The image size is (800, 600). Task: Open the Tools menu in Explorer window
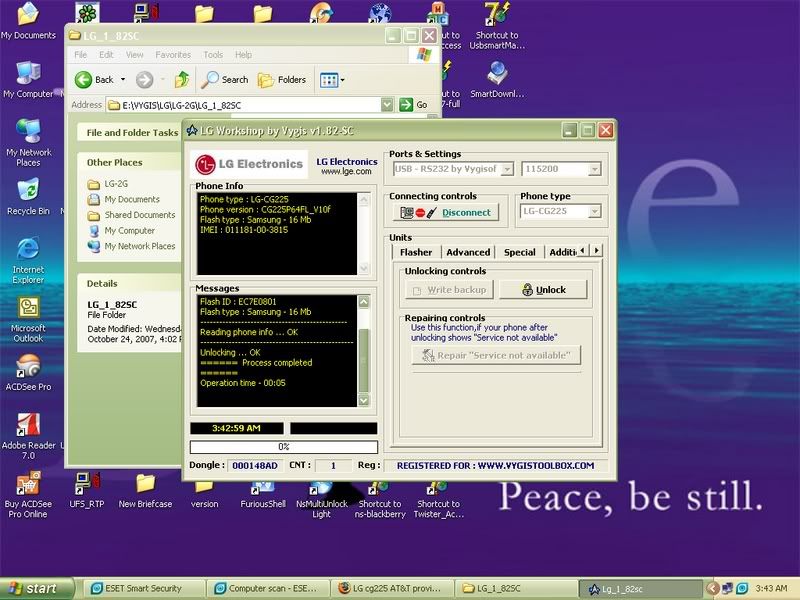click(x=213, y=55)
